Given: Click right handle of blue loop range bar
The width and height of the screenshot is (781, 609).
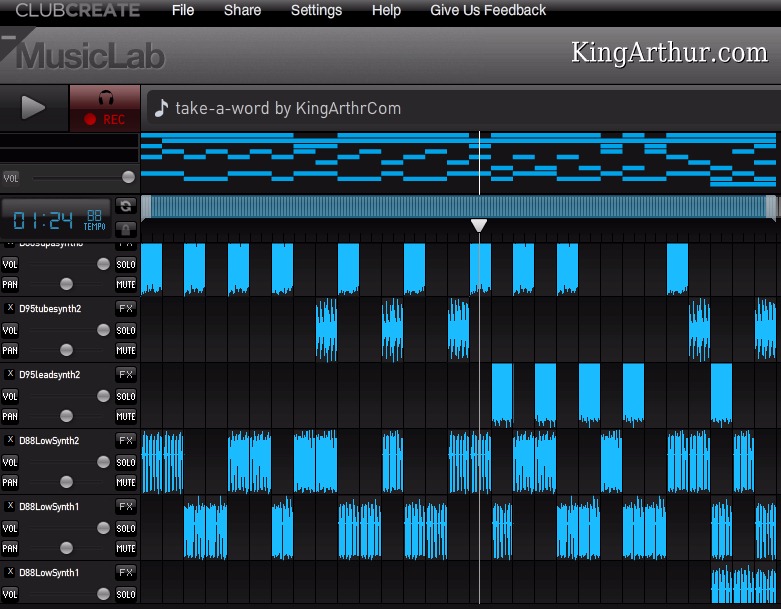Looking at the screenshot, I should [x=771, y=207].
